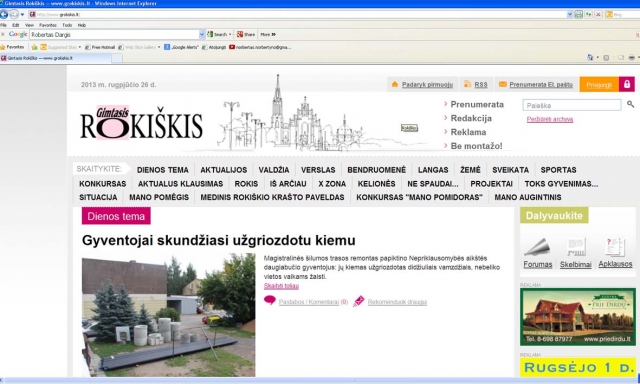Open the View menu
This screenshot has width=640, height=384.
click(29, 25)
